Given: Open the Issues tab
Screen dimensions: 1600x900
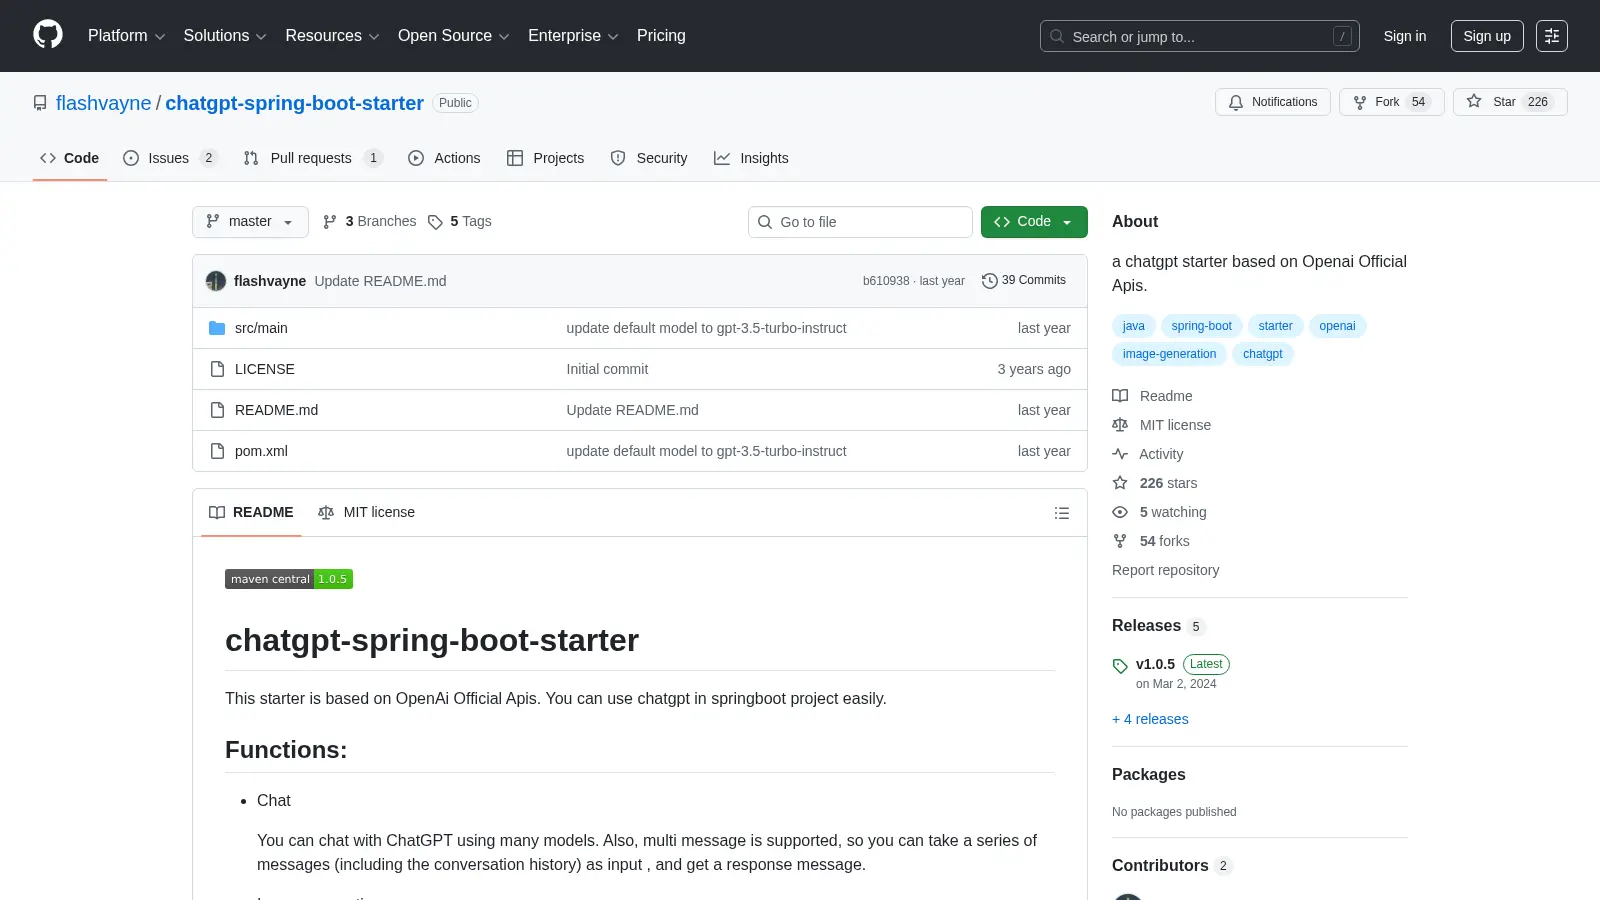Looking at the screenshot, I should (x=170, y=158).
